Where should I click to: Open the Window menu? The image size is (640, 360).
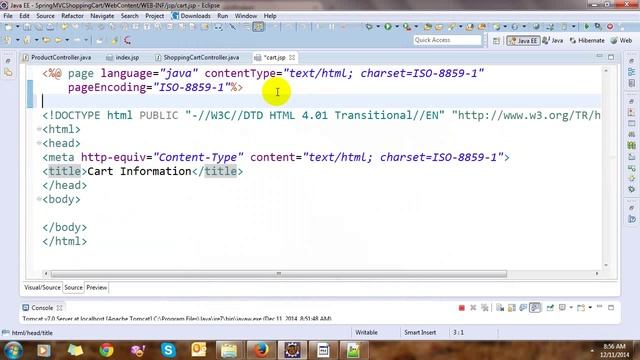pos(246,16)
